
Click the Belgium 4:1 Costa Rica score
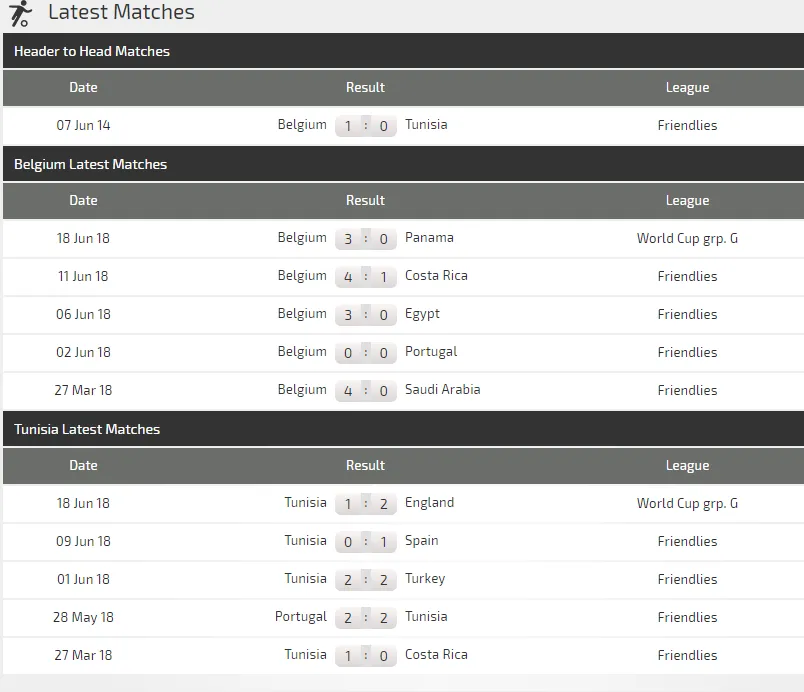click(x=365, y=277)
